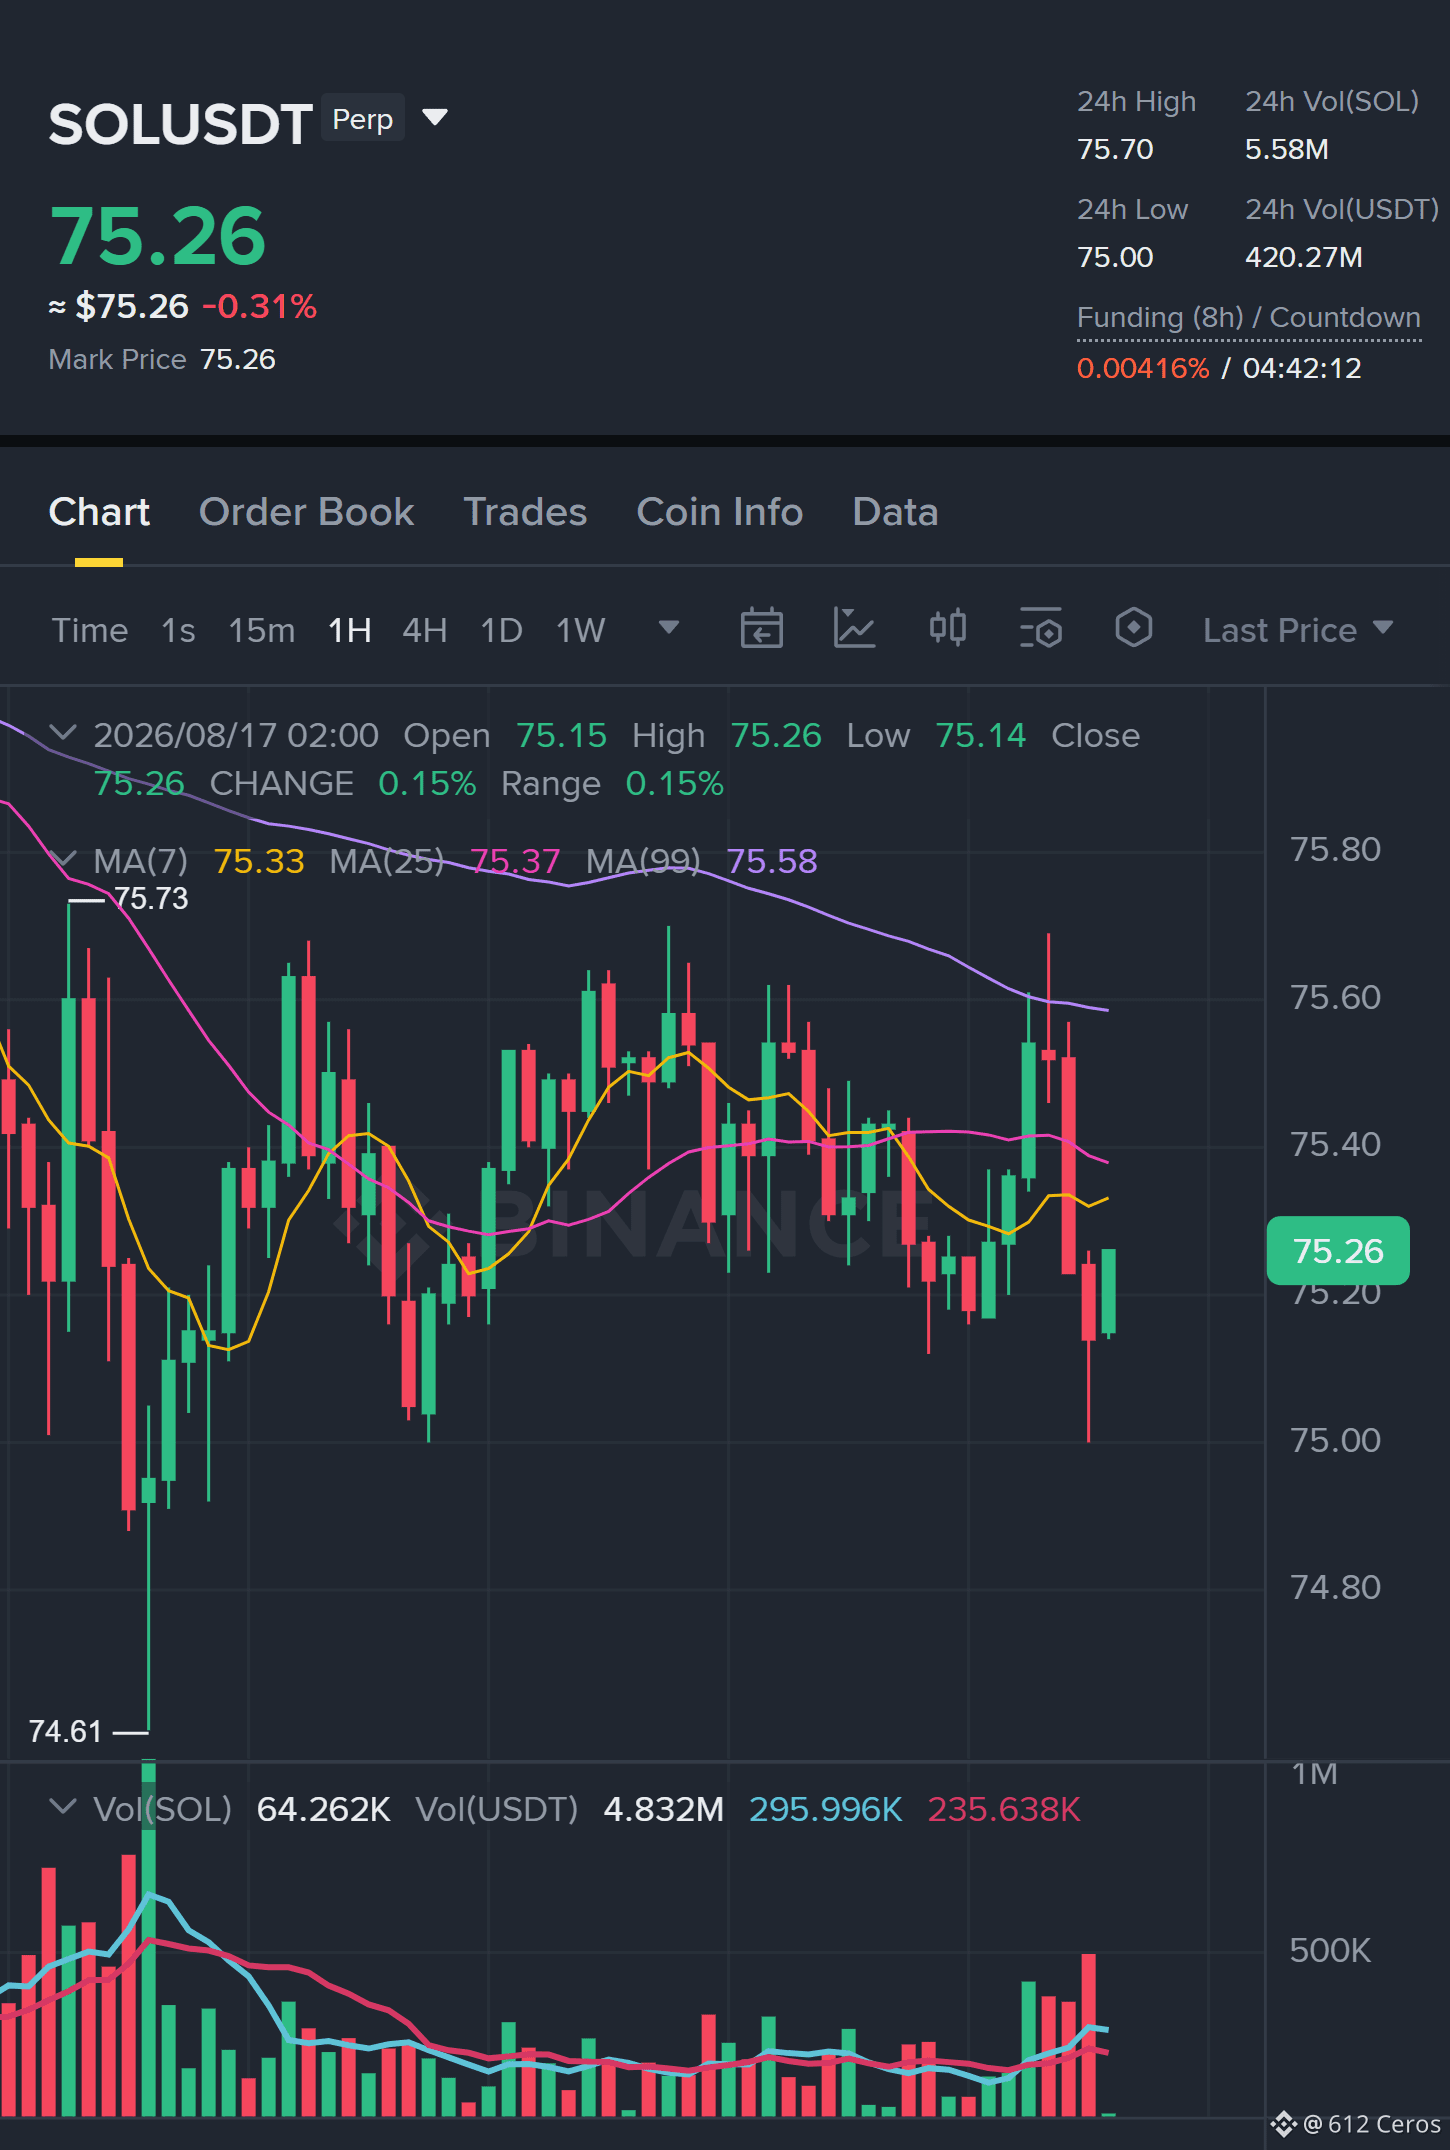Select the 1D chart interval
Image resolution: width=1450 pixels, height=2150 pixels.
coord(501,630)
